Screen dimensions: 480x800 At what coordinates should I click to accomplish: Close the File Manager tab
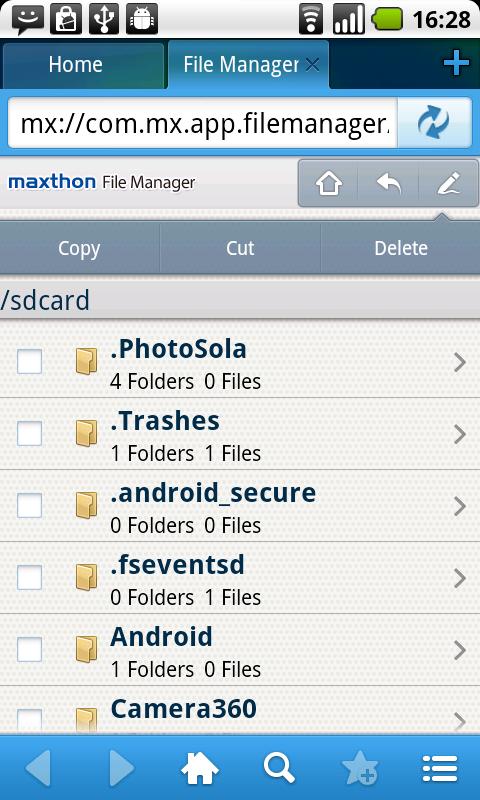[312, 65]
